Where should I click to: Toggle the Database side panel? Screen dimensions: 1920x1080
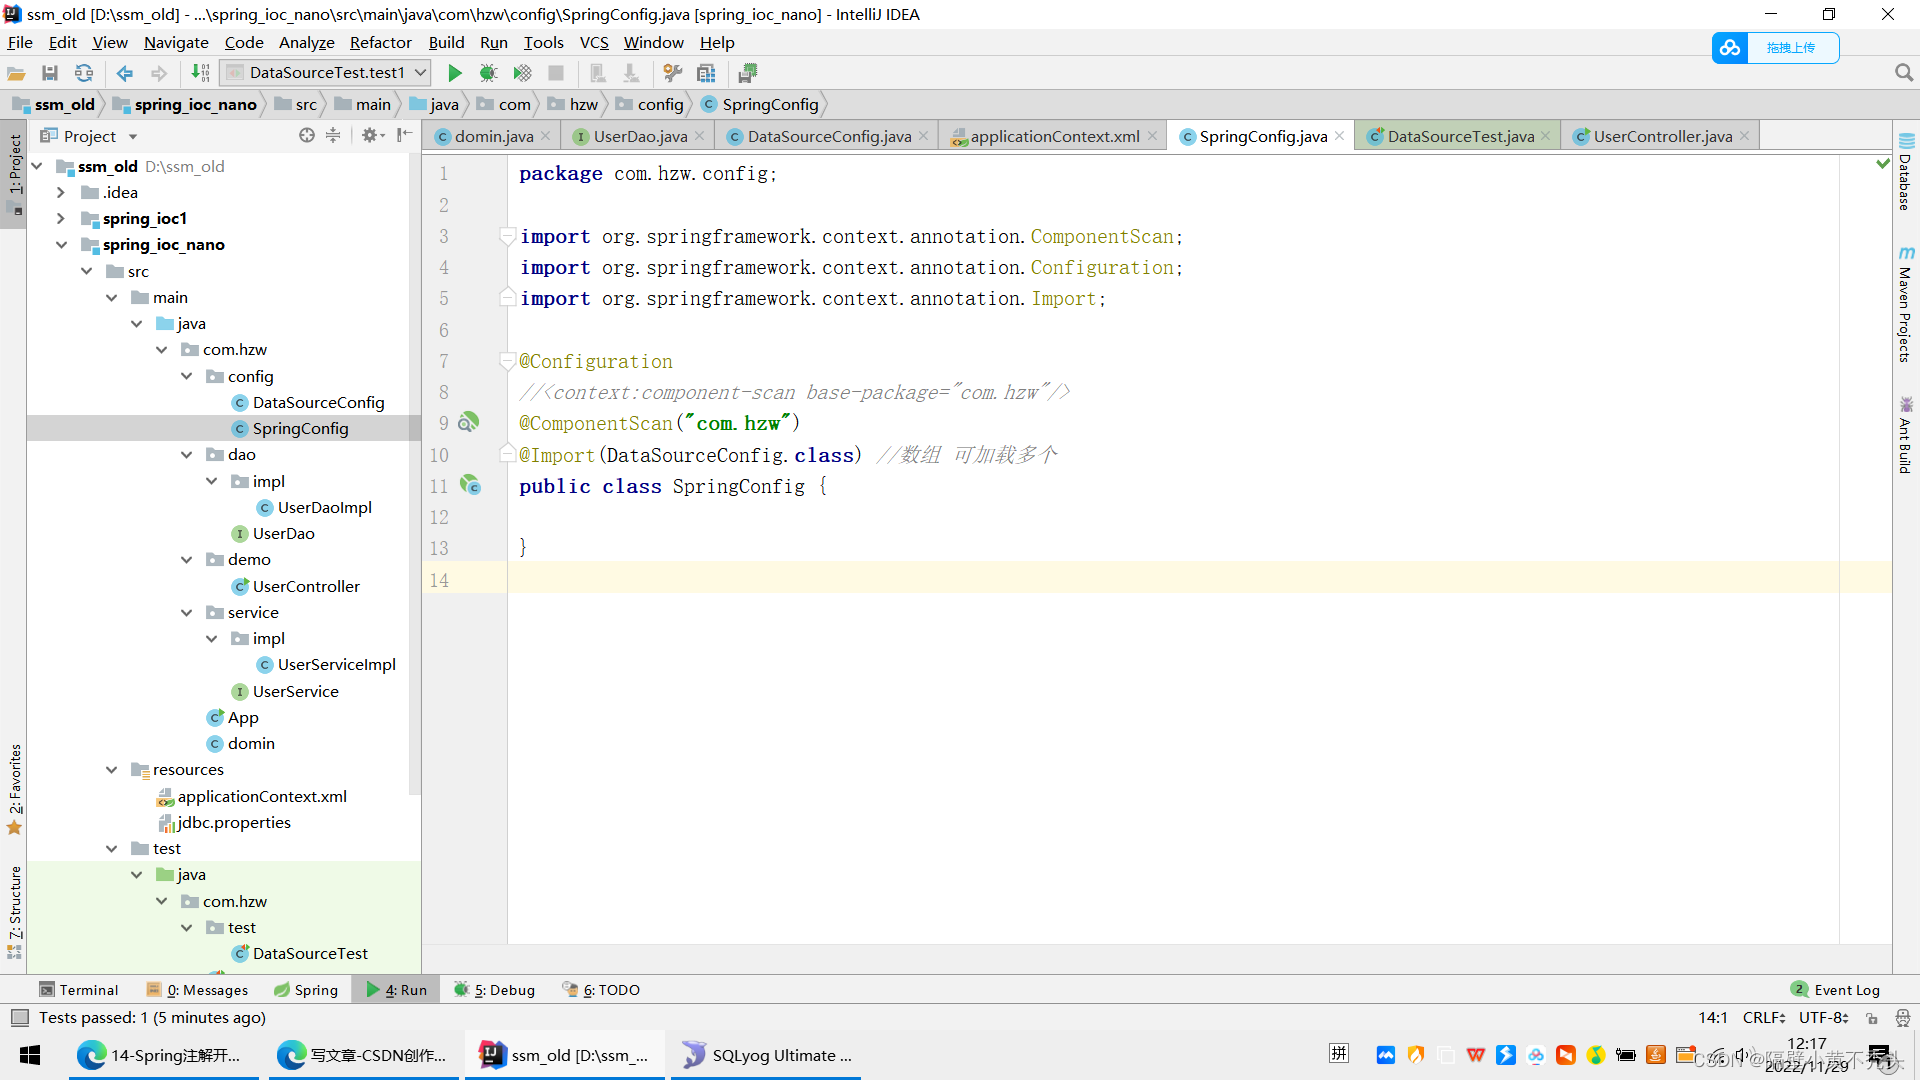(1906, 175)
